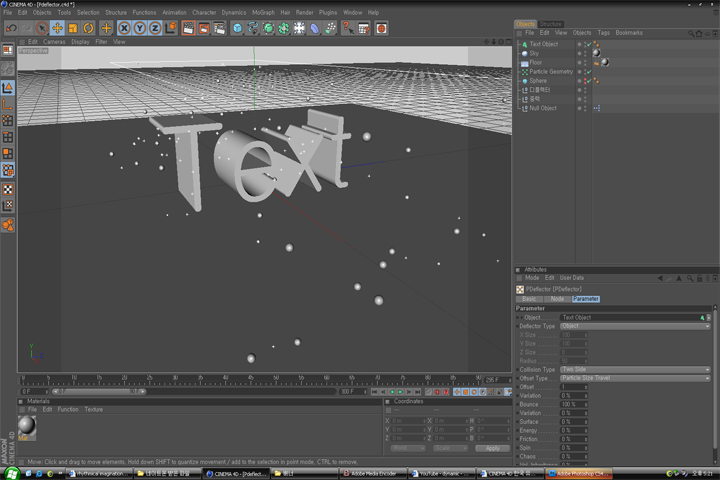Switch to the Basic attributes tab
The height and width of the screenshot is (480, 720).
(x=529, y=299)
